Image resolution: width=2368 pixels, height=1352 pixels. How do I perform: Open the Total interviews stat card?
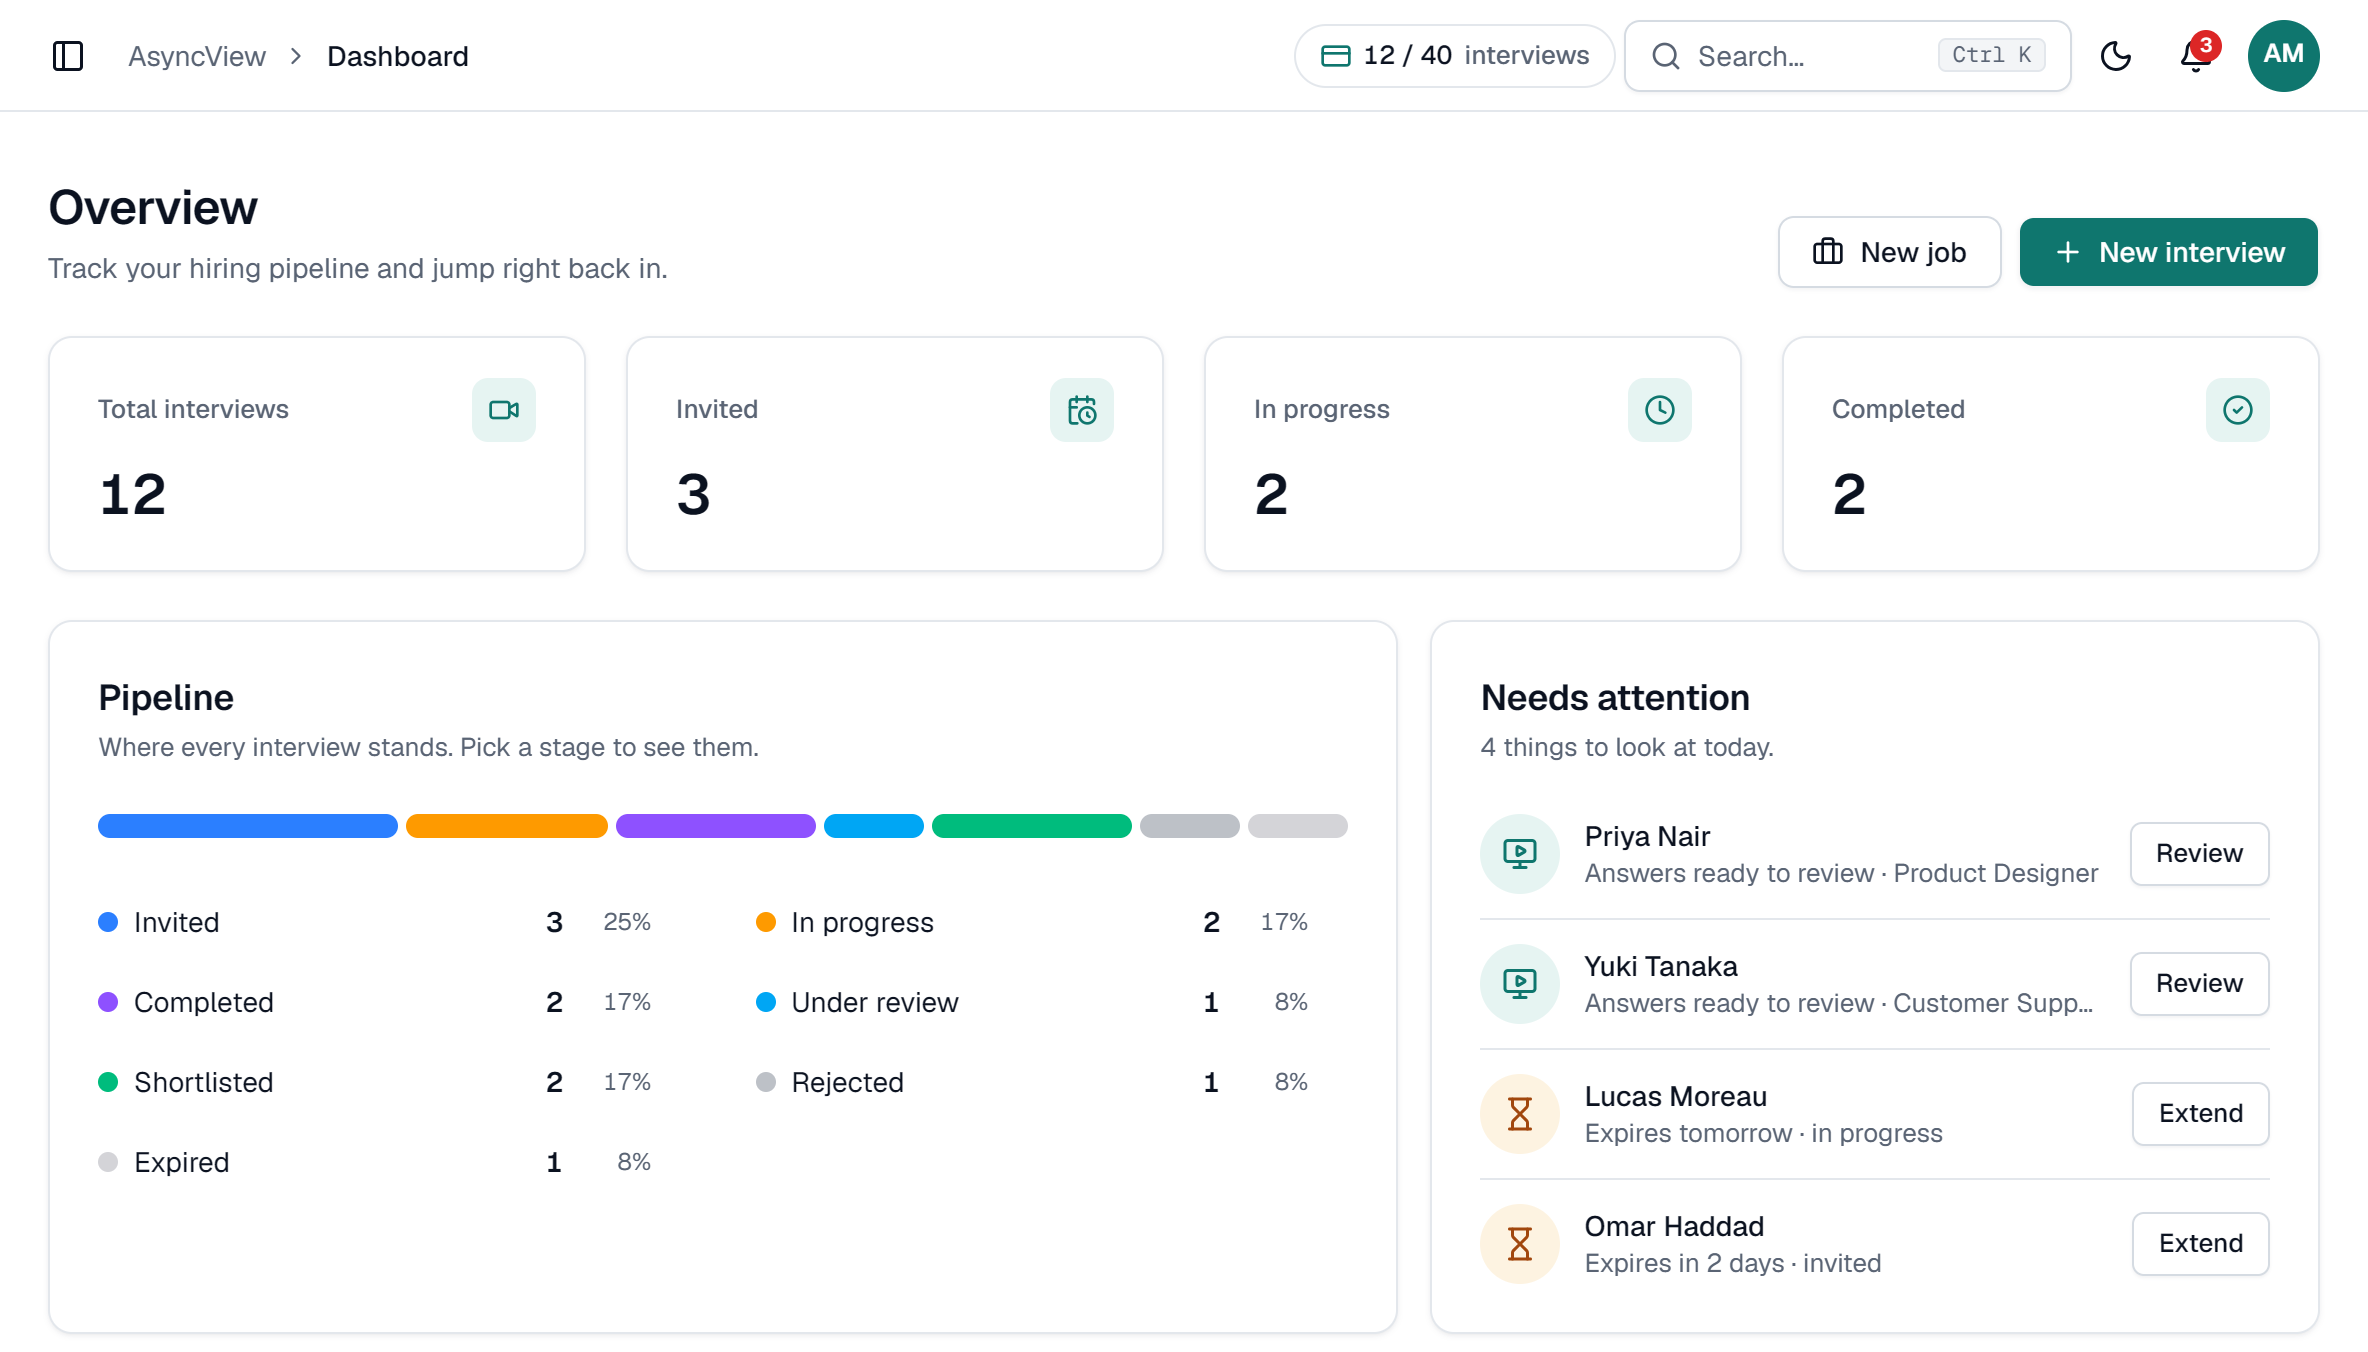317,454
